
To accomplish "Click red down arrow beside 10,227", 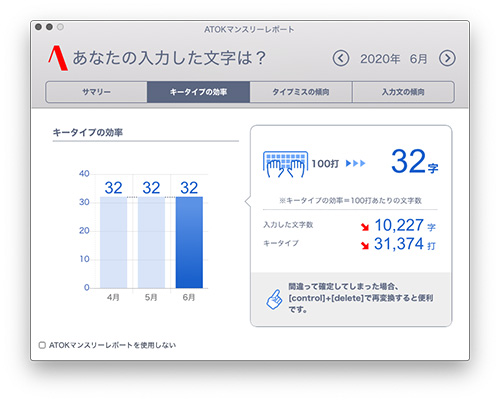I will [x=365, y=227].
